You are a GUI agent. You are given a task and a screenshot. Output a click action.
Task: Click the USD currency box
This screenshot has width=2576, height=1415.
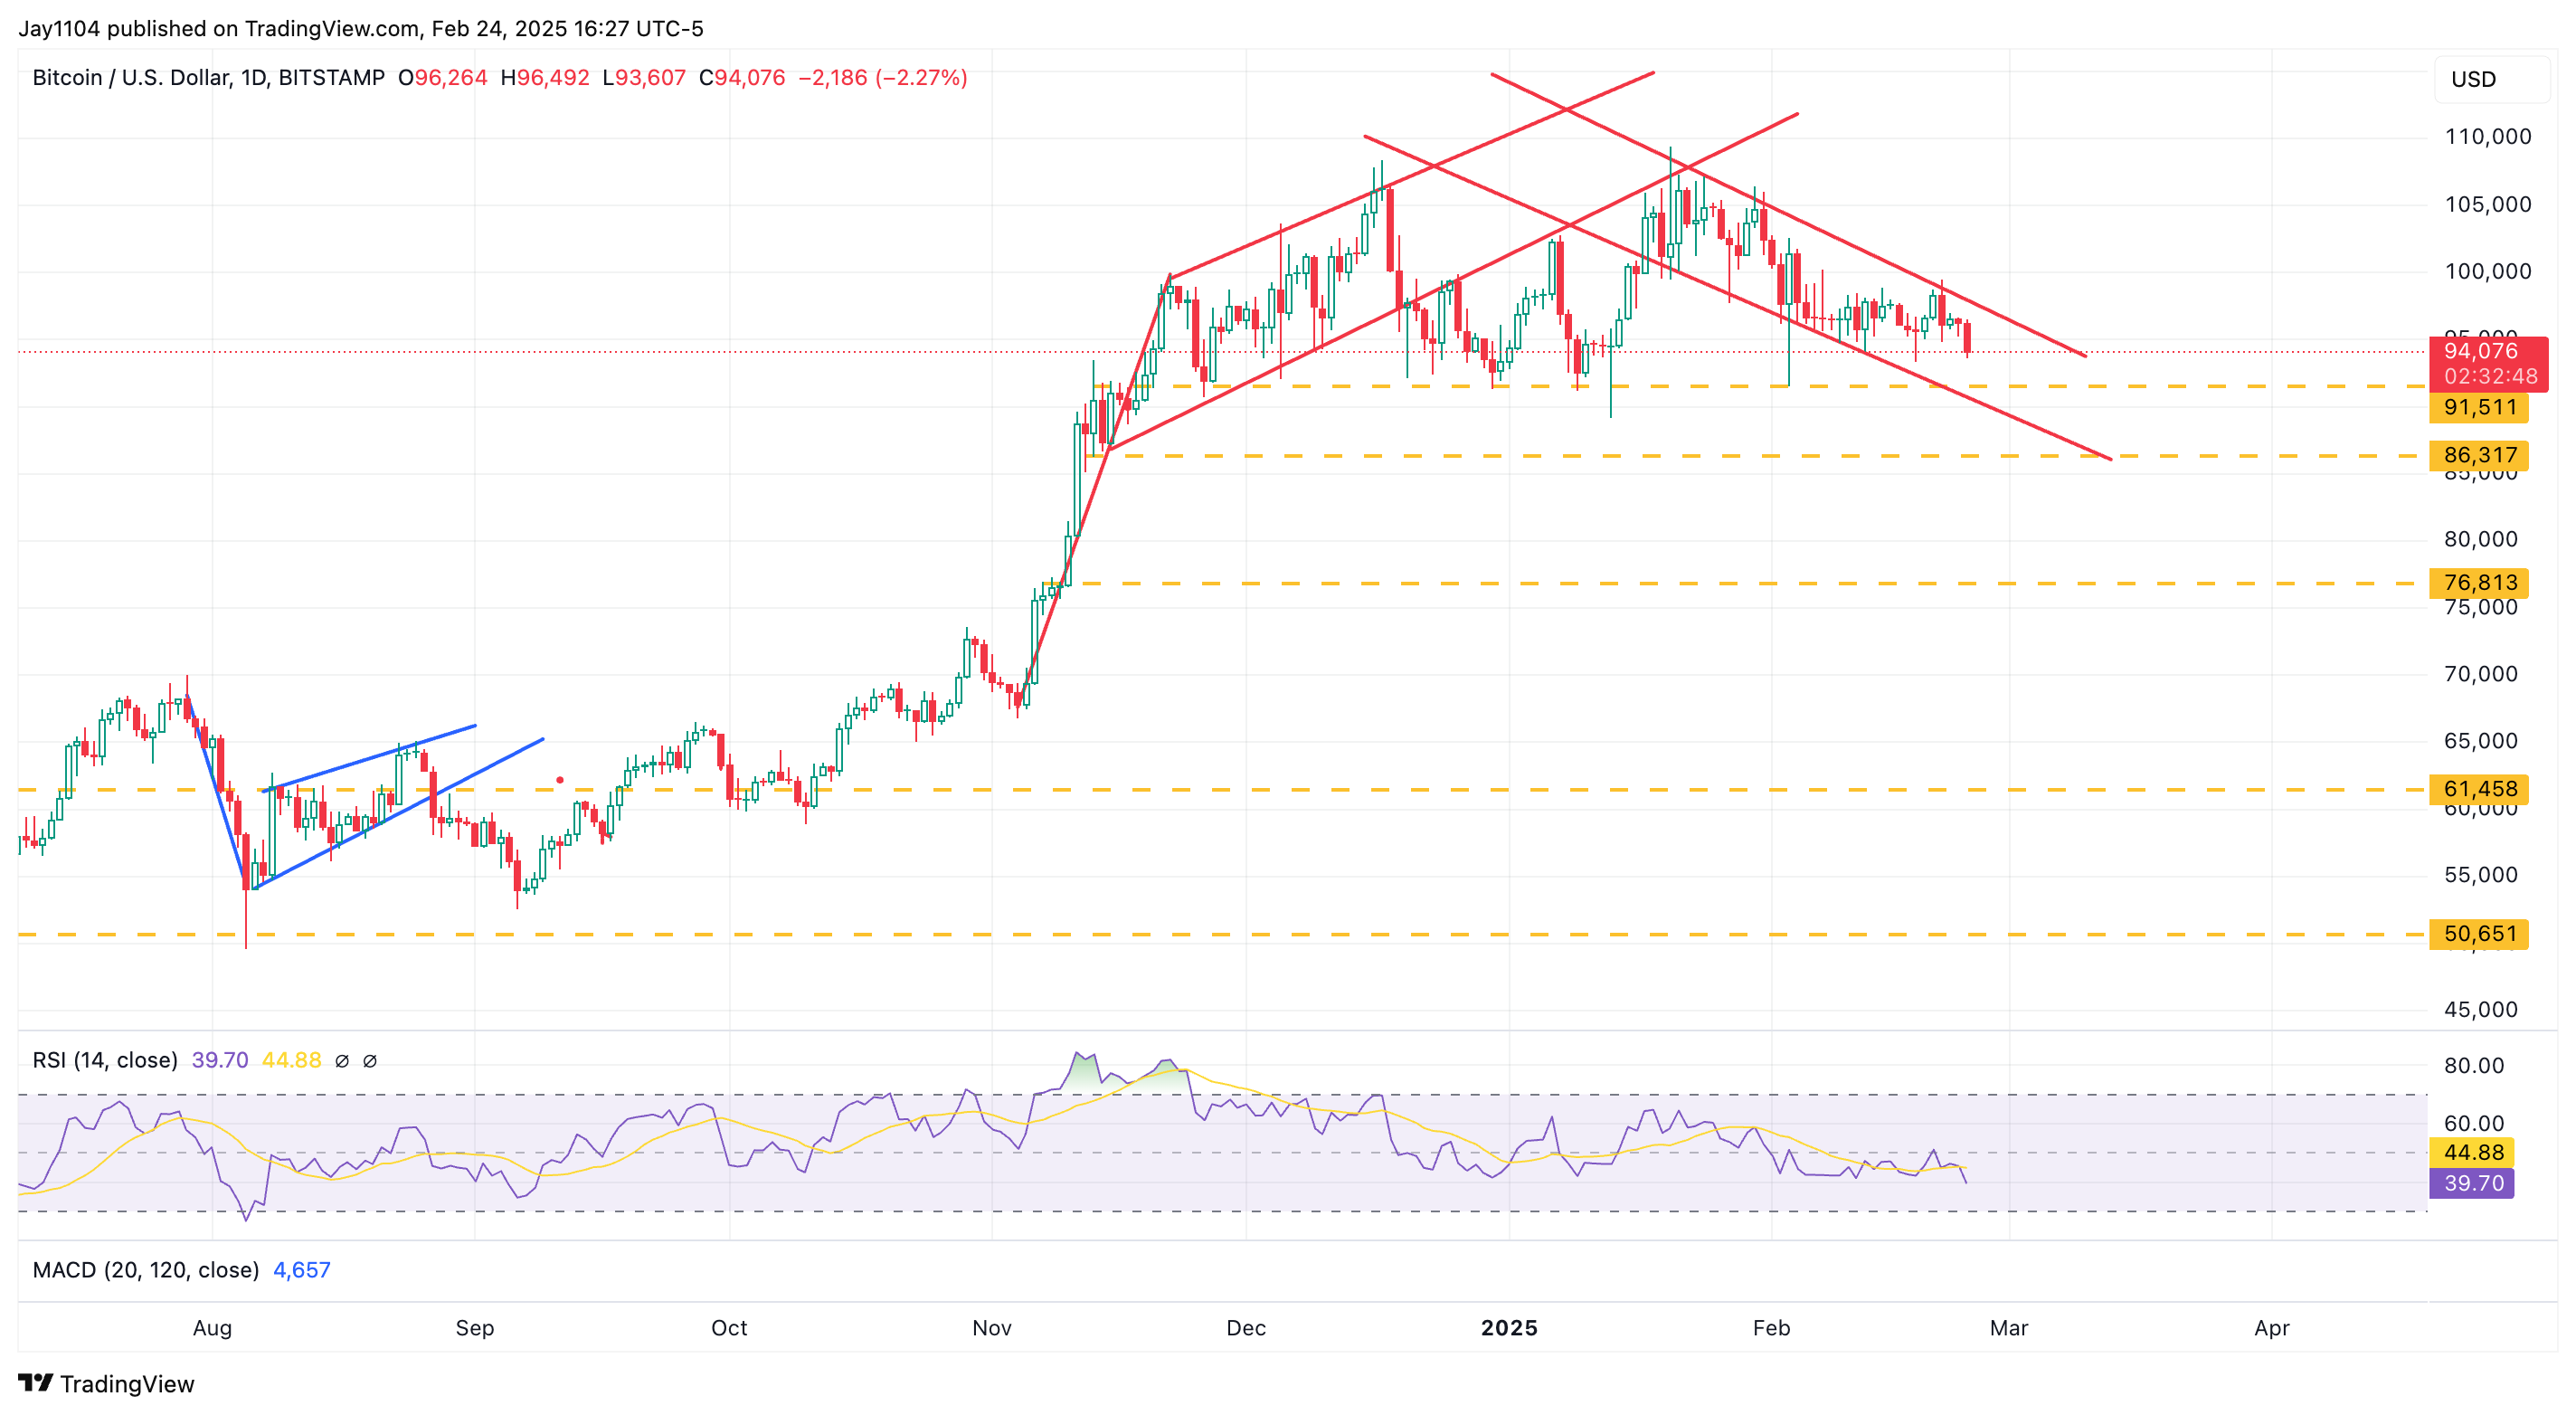point(2491,79)
